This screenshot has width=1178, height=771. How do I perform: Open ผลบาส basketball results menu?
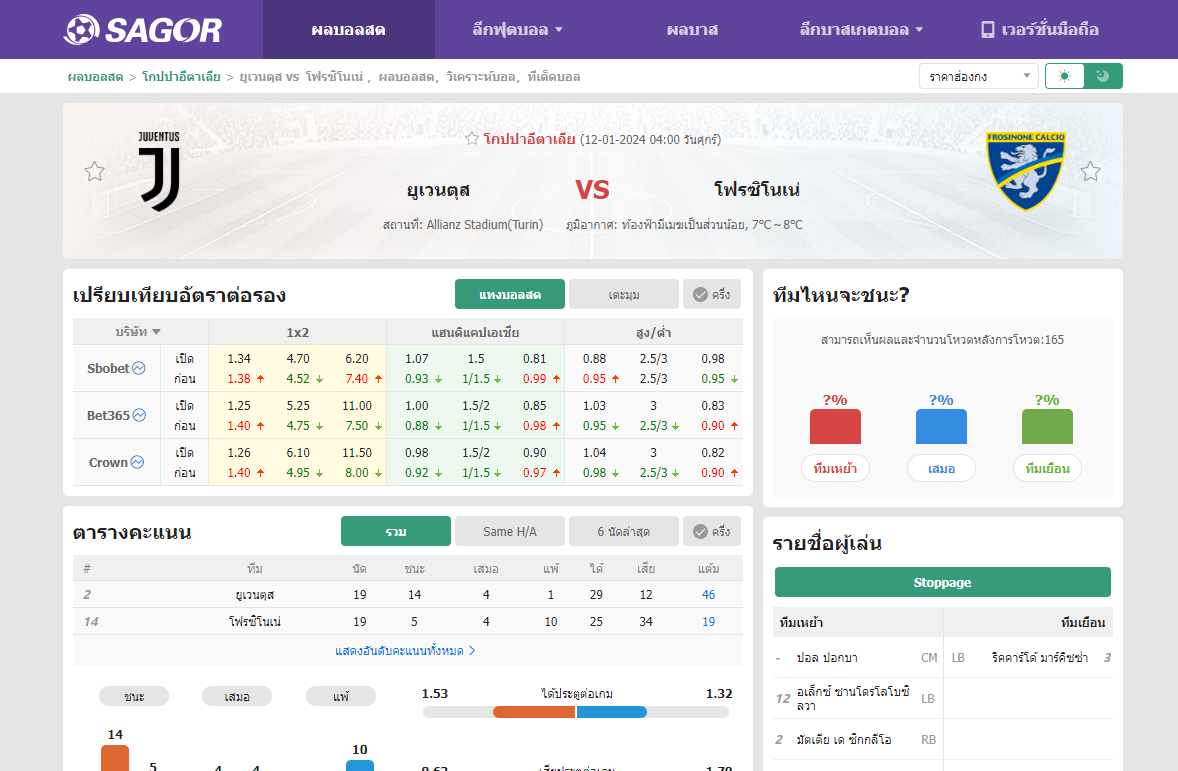click(692, 29)
